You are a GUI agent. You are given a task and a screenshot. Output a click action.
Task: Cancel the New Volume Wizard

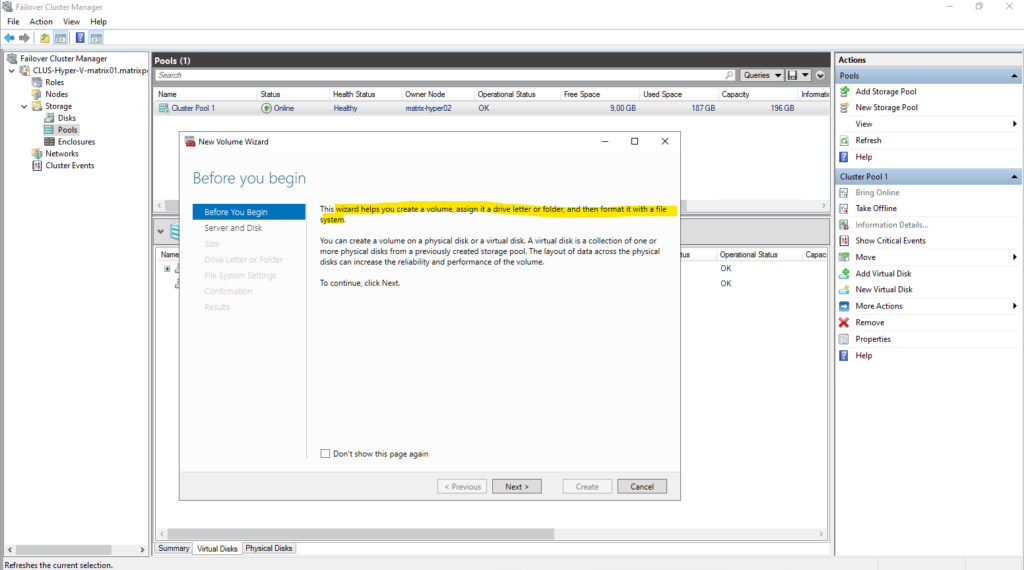[x=641, y=487]
